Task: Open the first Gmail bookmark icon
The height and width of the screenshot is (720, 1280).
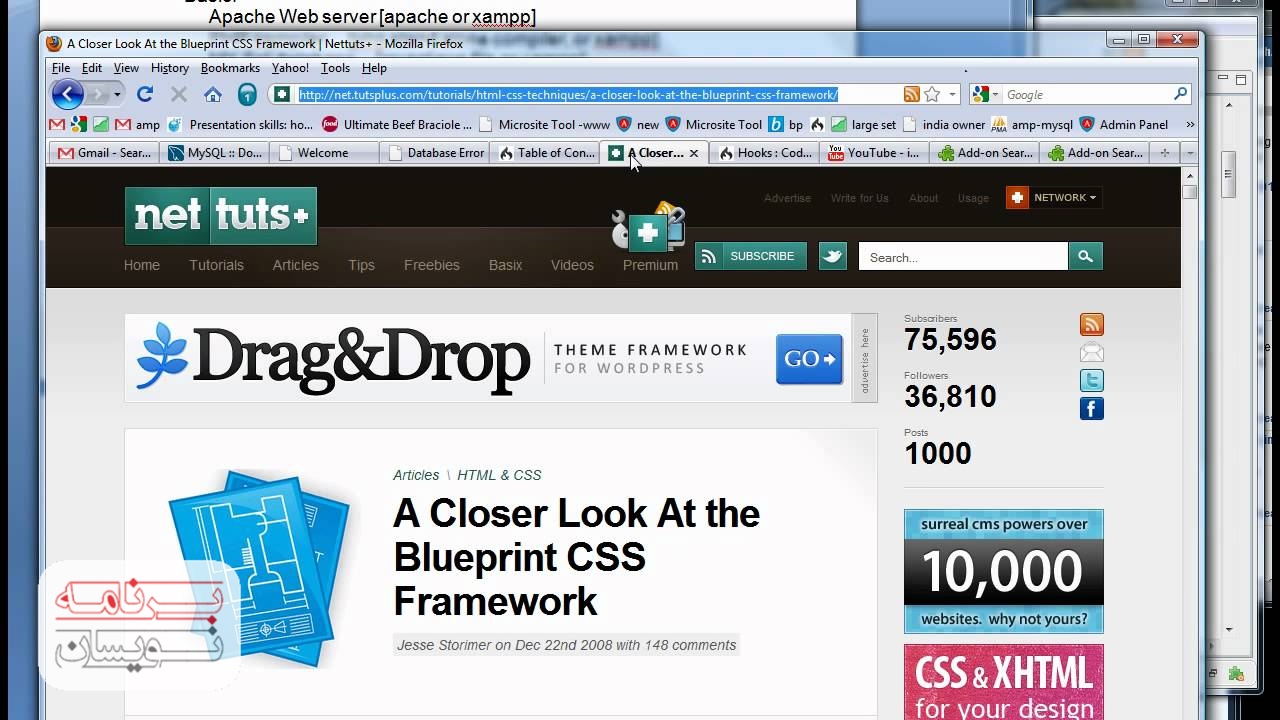Action: pyautogui.click(x=57, y=125)
